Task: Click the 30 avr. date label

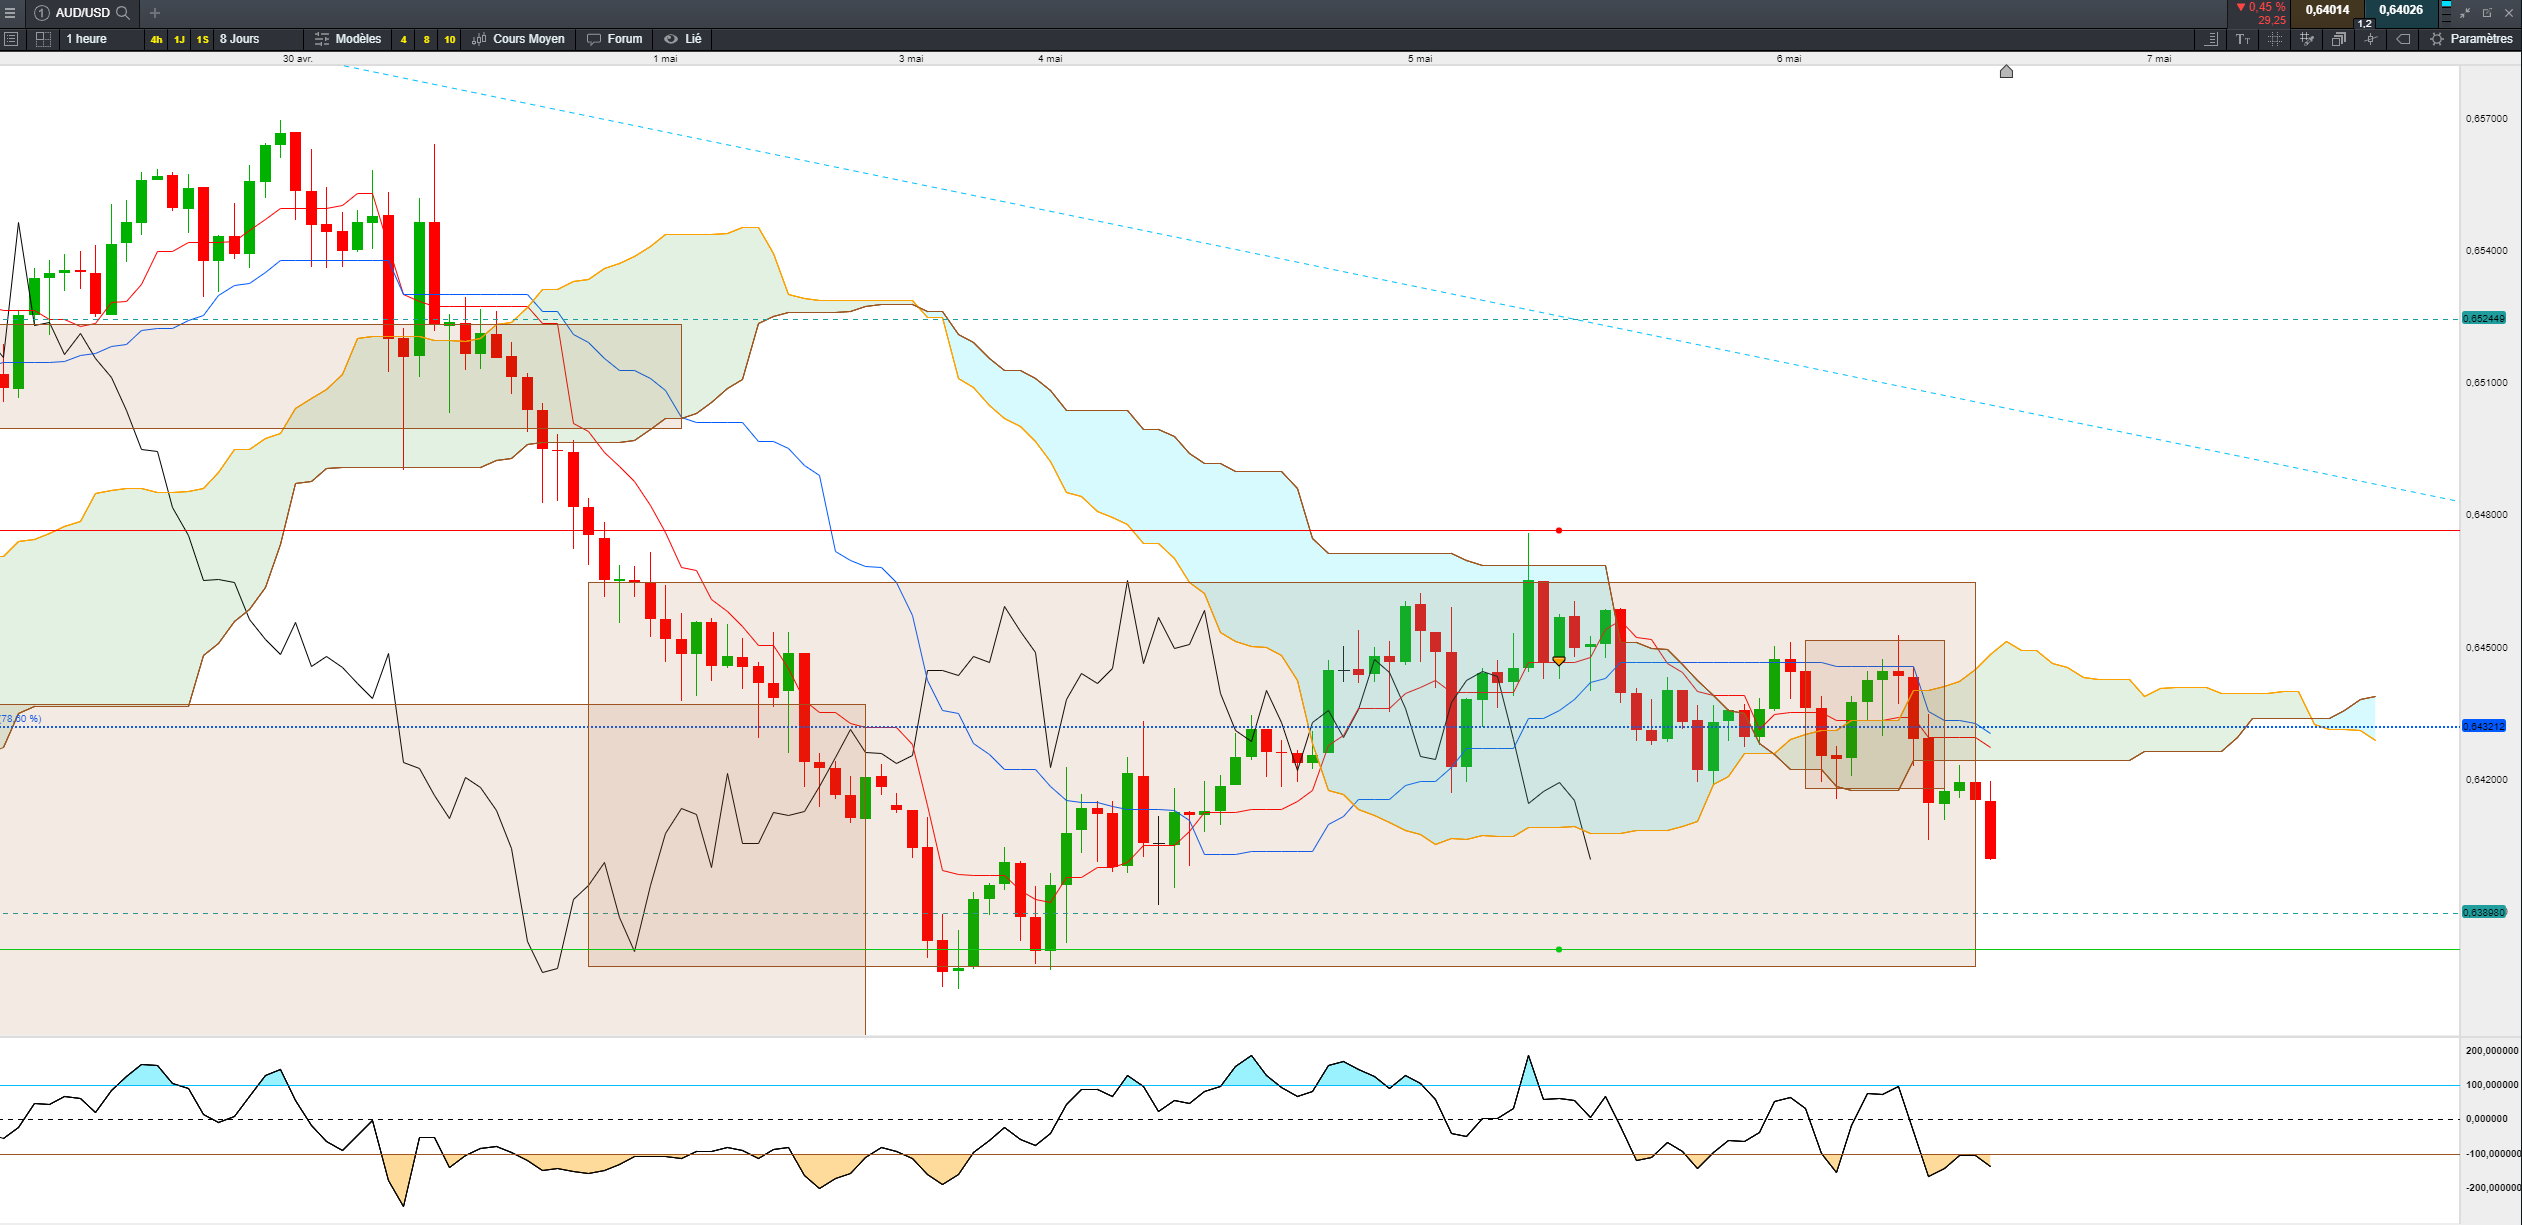Action: (x=298, y=59)
